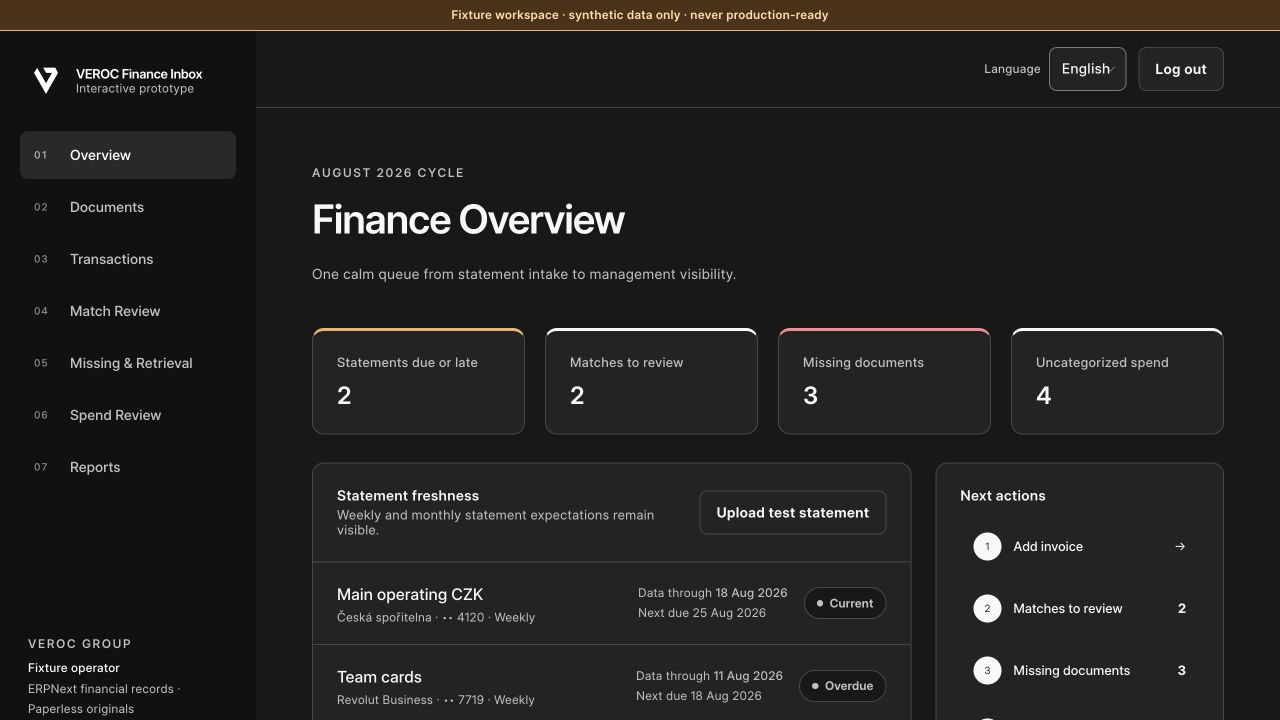Viewport: 1280px width, 720px height.
Task: Click Data through 18 Aug 2026
Action: tap(713, 593)
